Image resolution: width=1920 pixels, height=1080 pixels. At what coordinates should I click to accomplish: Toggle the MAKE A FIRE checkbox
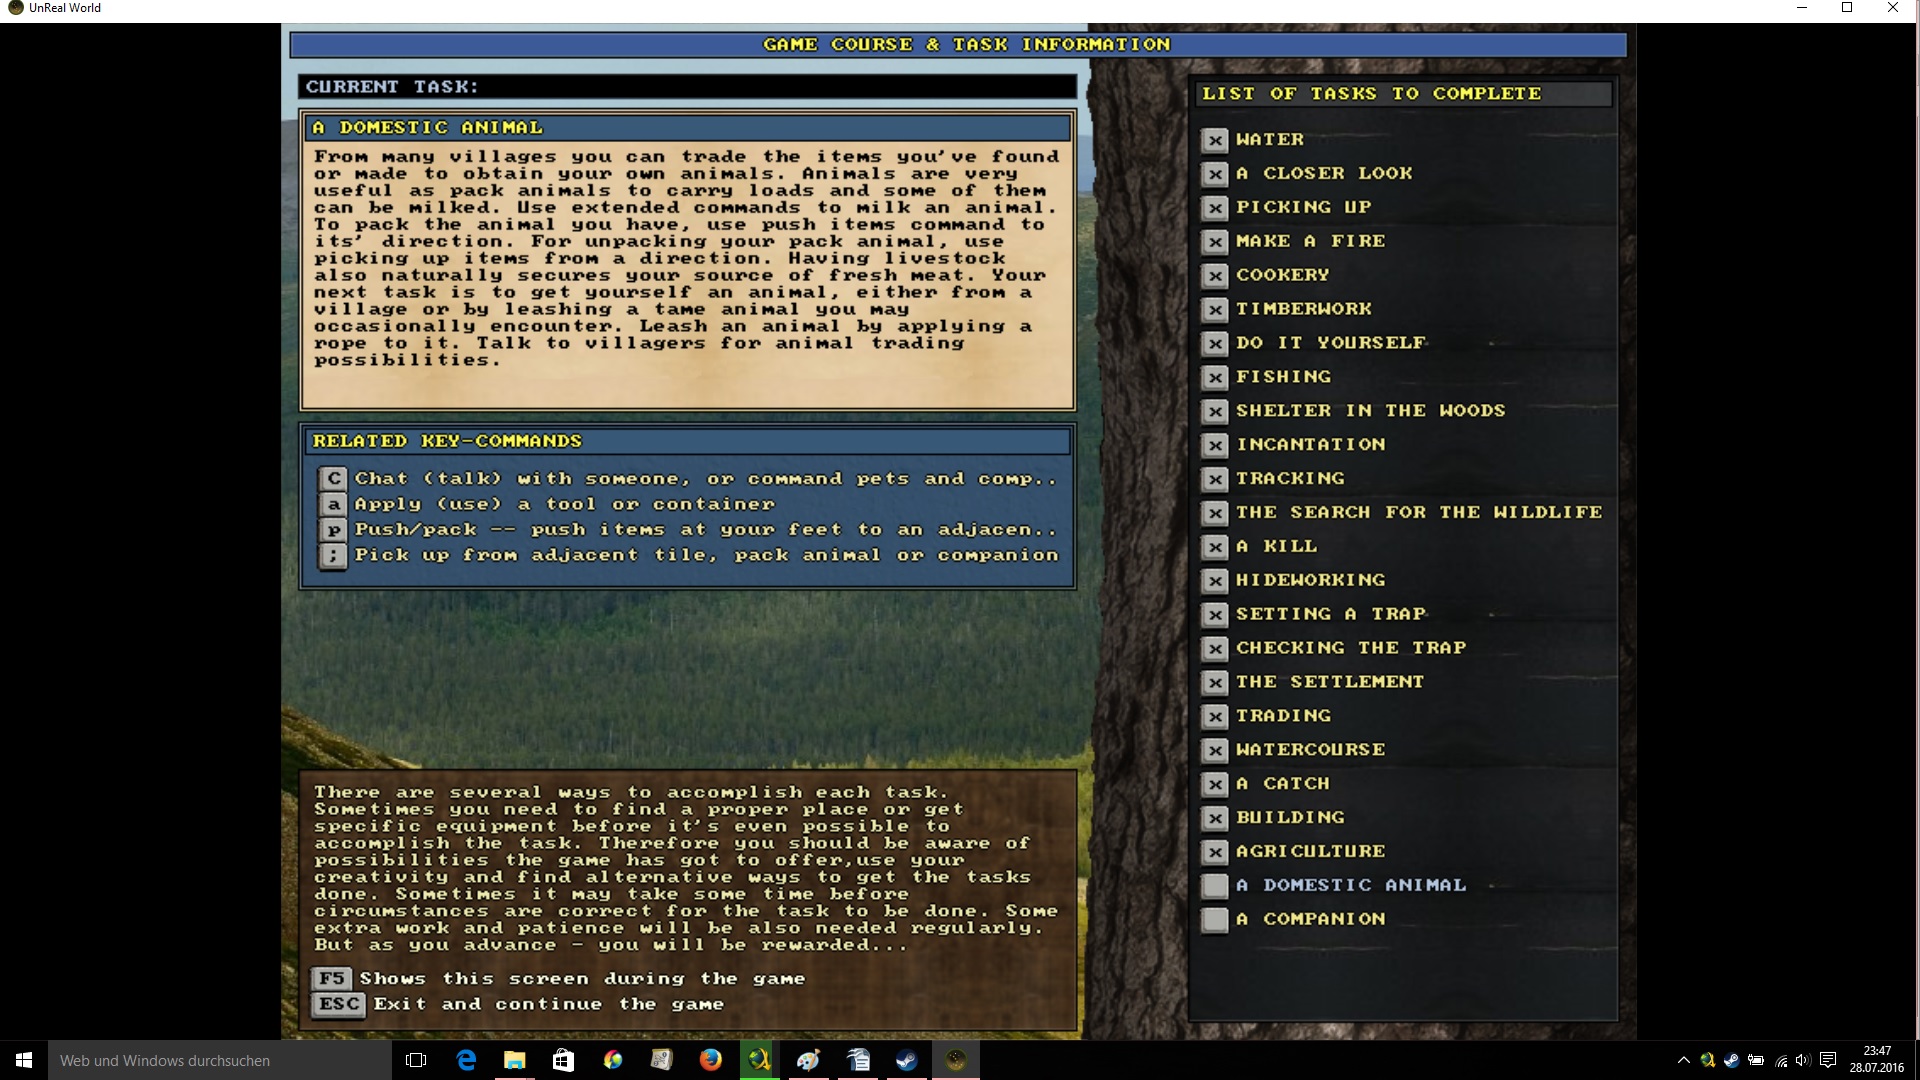[x=1215, y=242]
